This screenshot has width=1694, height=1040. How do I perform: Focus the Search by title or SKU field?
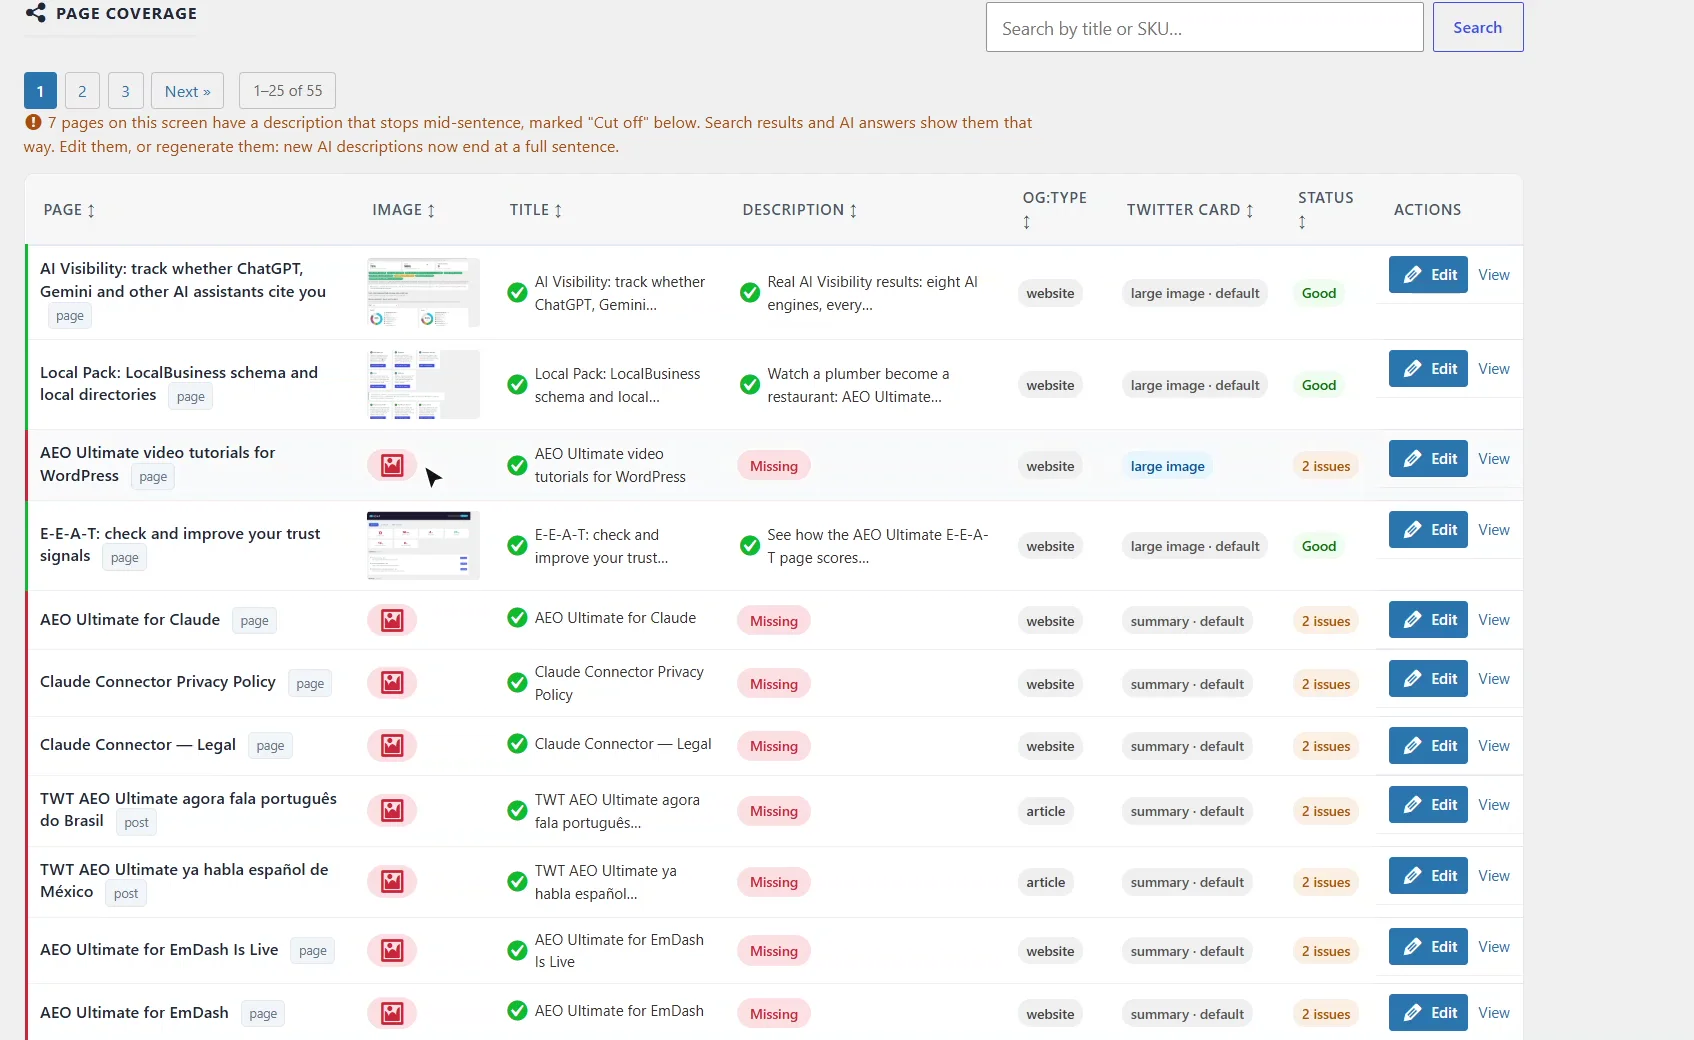click(1204, 27)
